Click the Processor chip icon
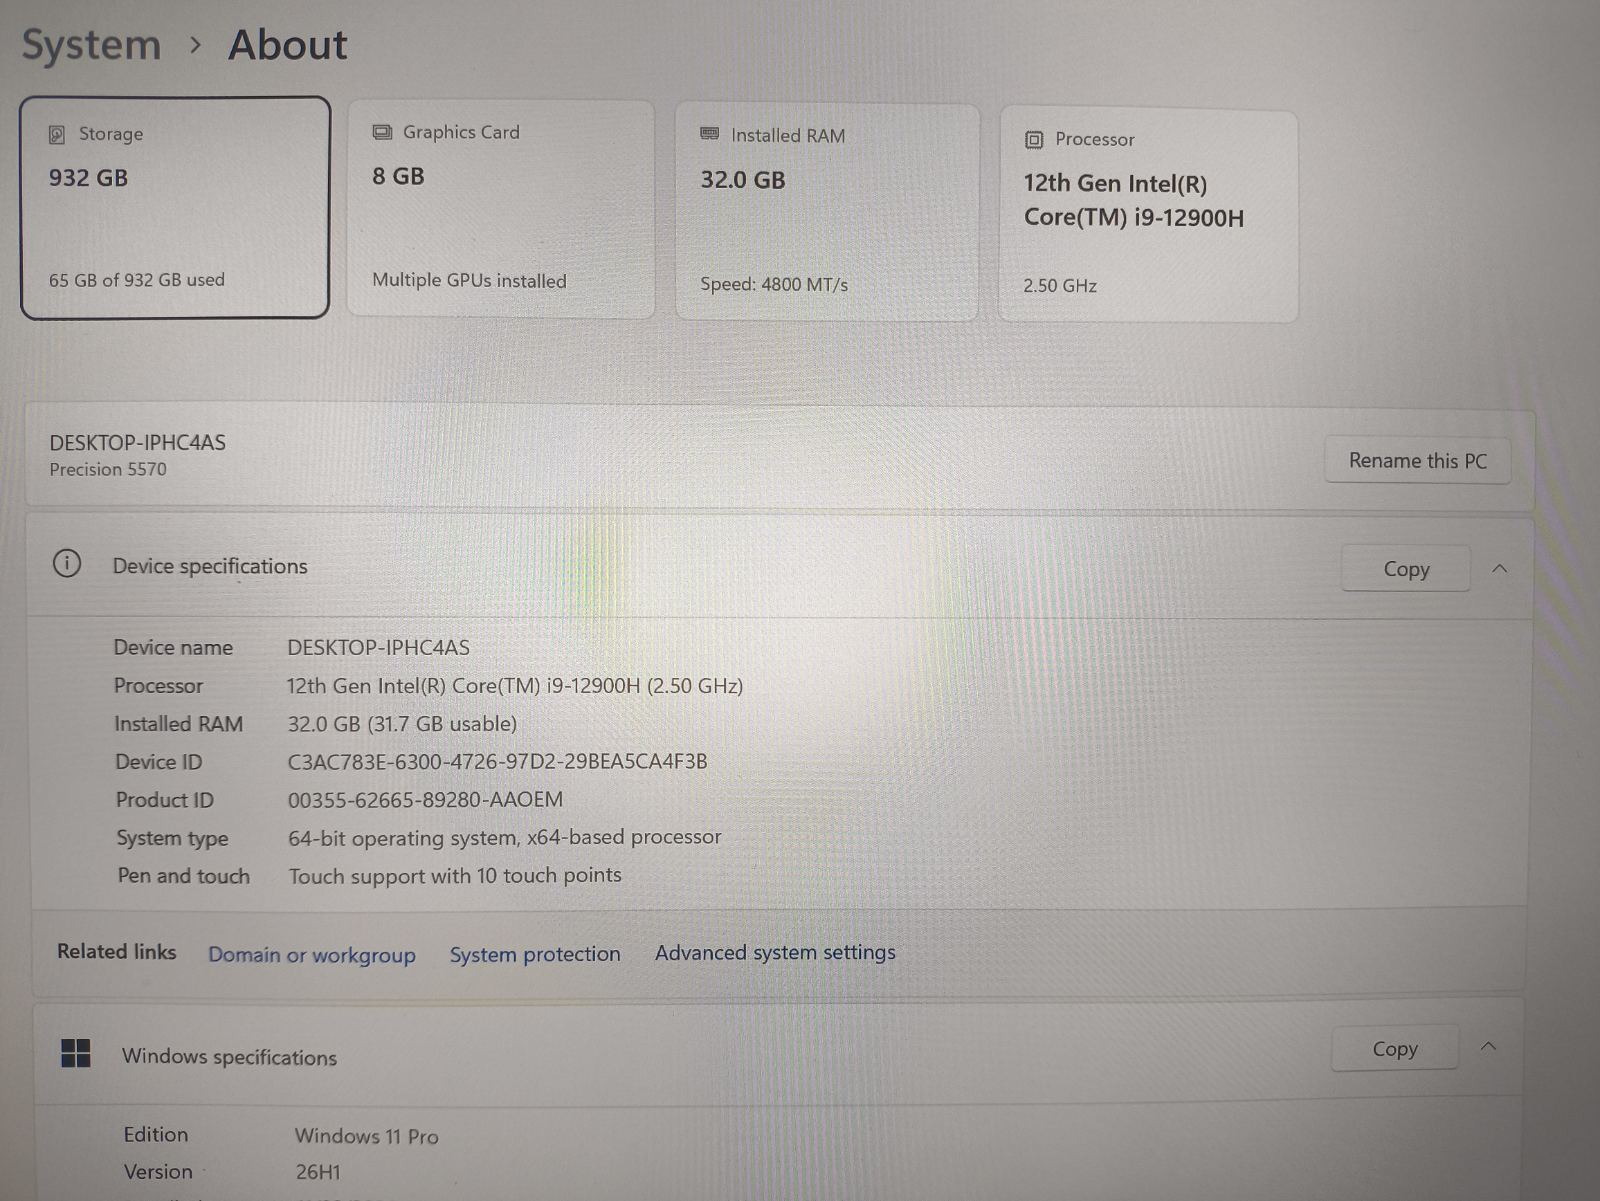This screenshot has width=1600, height=1201. (x=1034, y=140)
